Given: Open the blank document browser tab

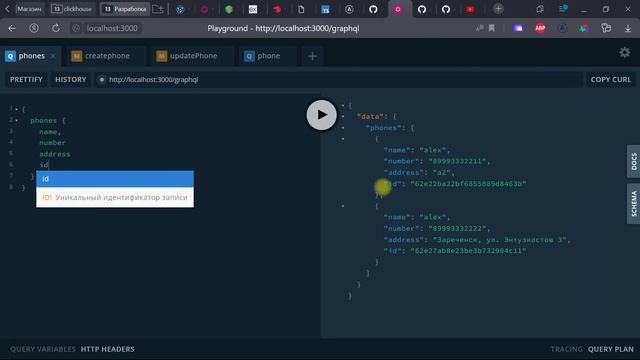Looking at the screenshot, I should [x=301, y=9].
